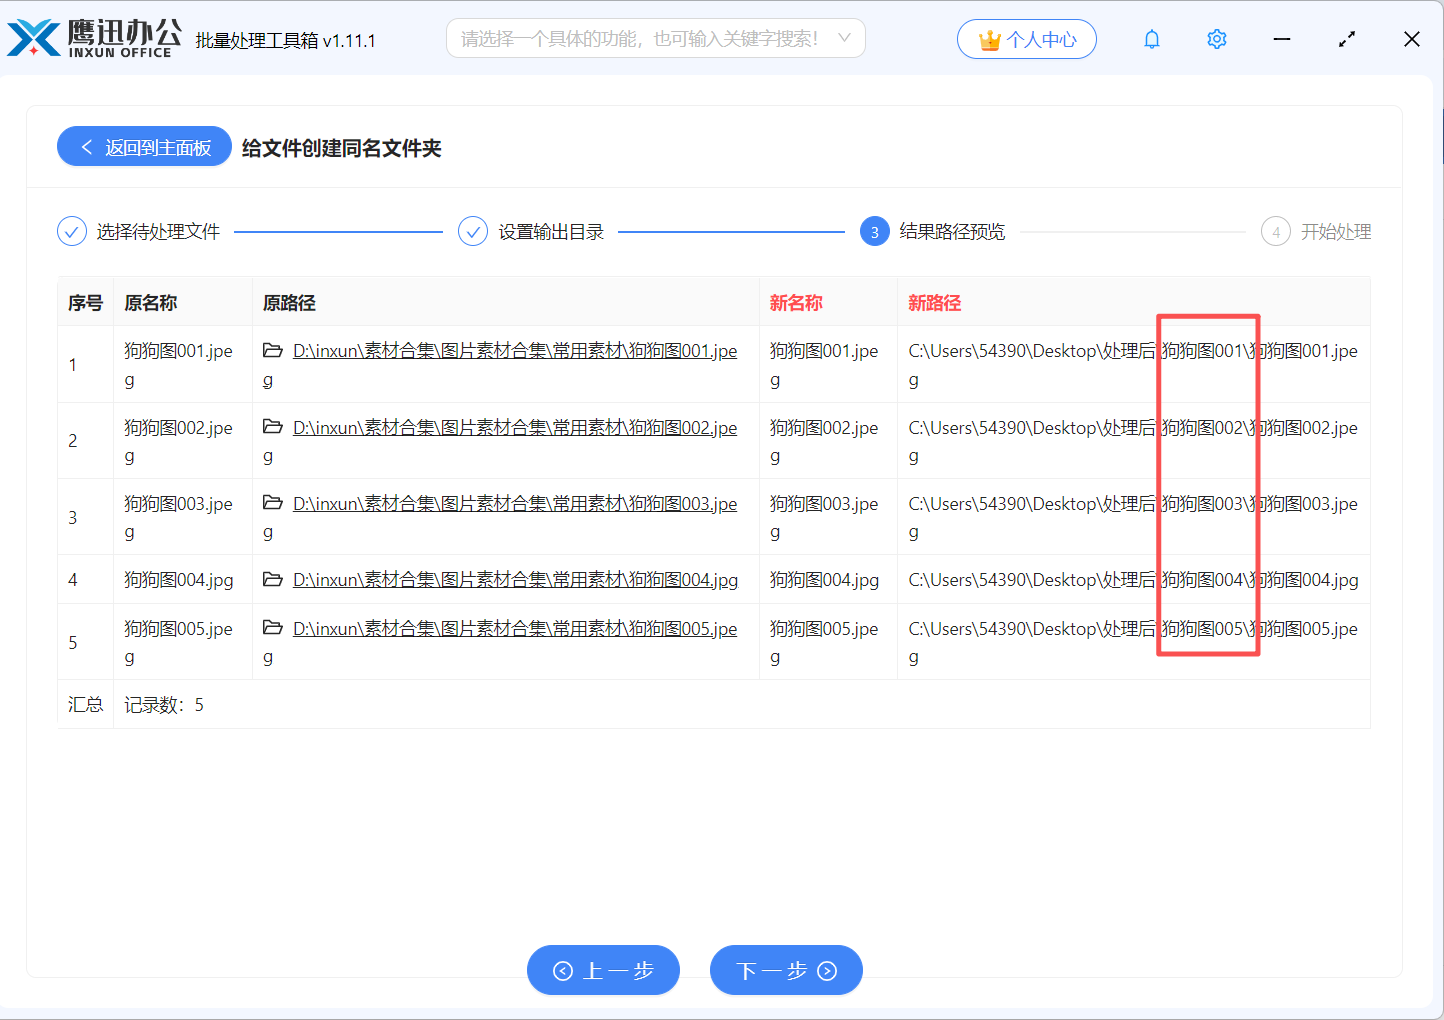Select step 4 开始处理
This screenshot has width=1444, height=1020.
(1316, 232)
